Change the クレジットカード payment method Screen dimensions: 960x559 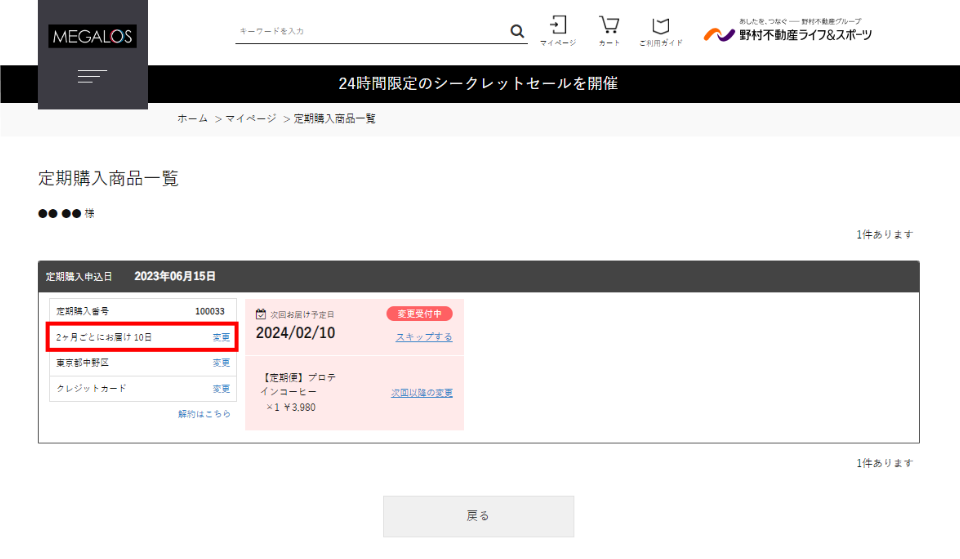pyautogui.click(x=221, y=389)
